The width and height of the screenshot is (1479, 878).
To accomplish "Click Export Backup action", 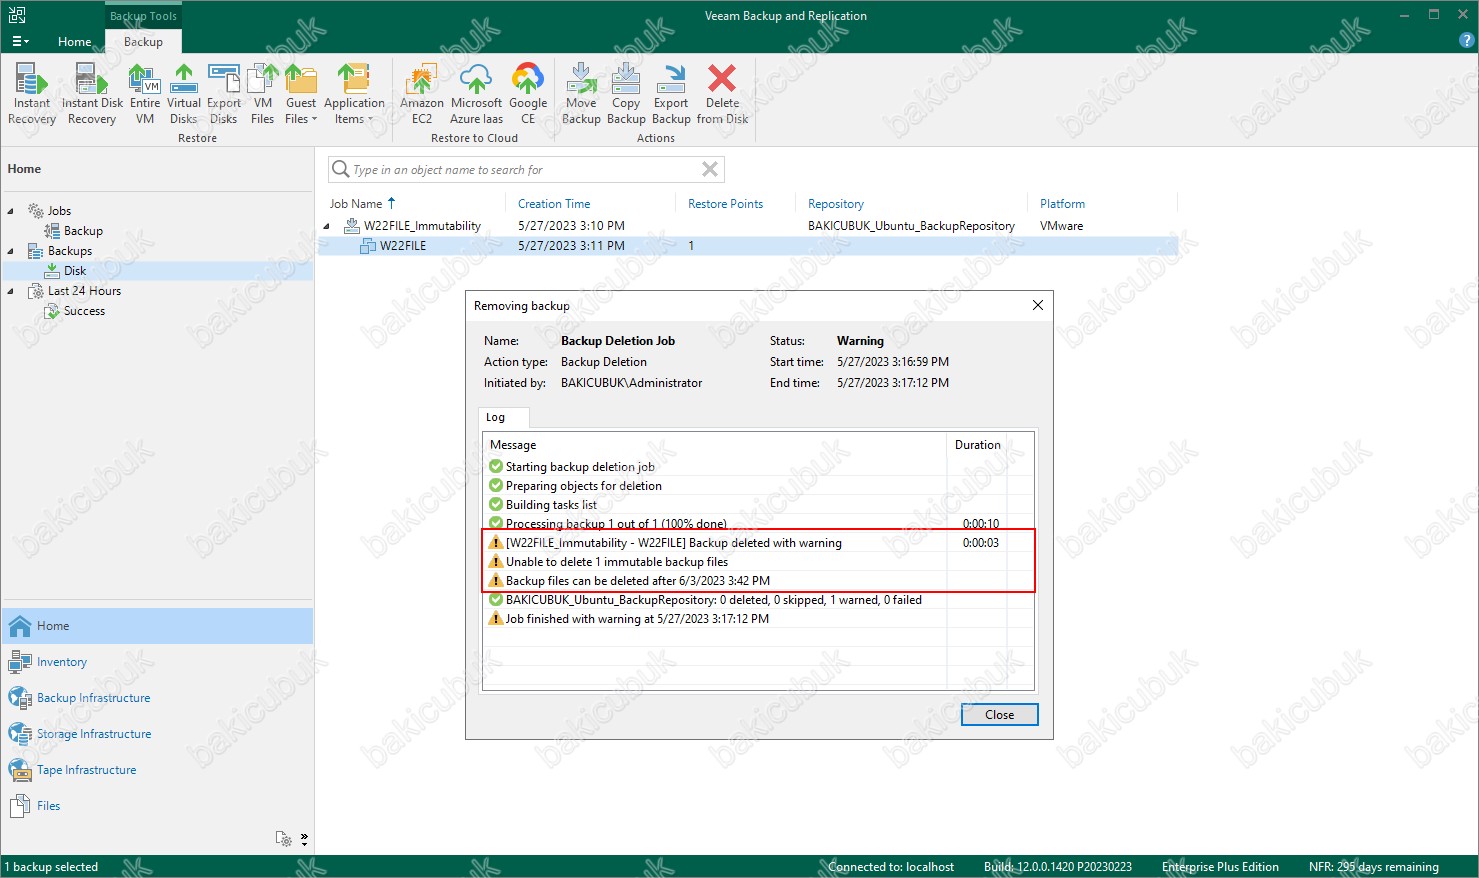I will pos(671,94).
